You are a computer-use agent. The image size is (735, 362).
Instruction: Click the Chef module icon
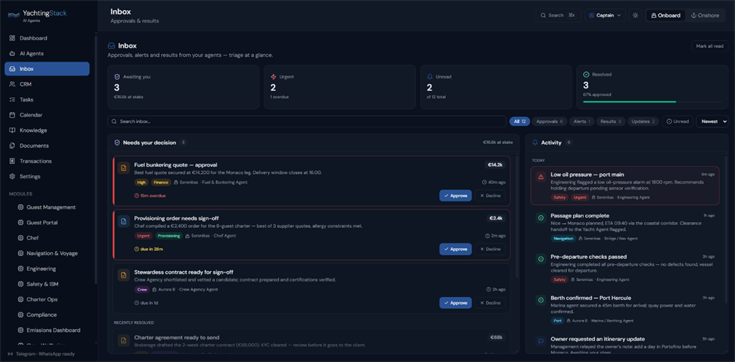pyautogui.click(x=20, y=238)
